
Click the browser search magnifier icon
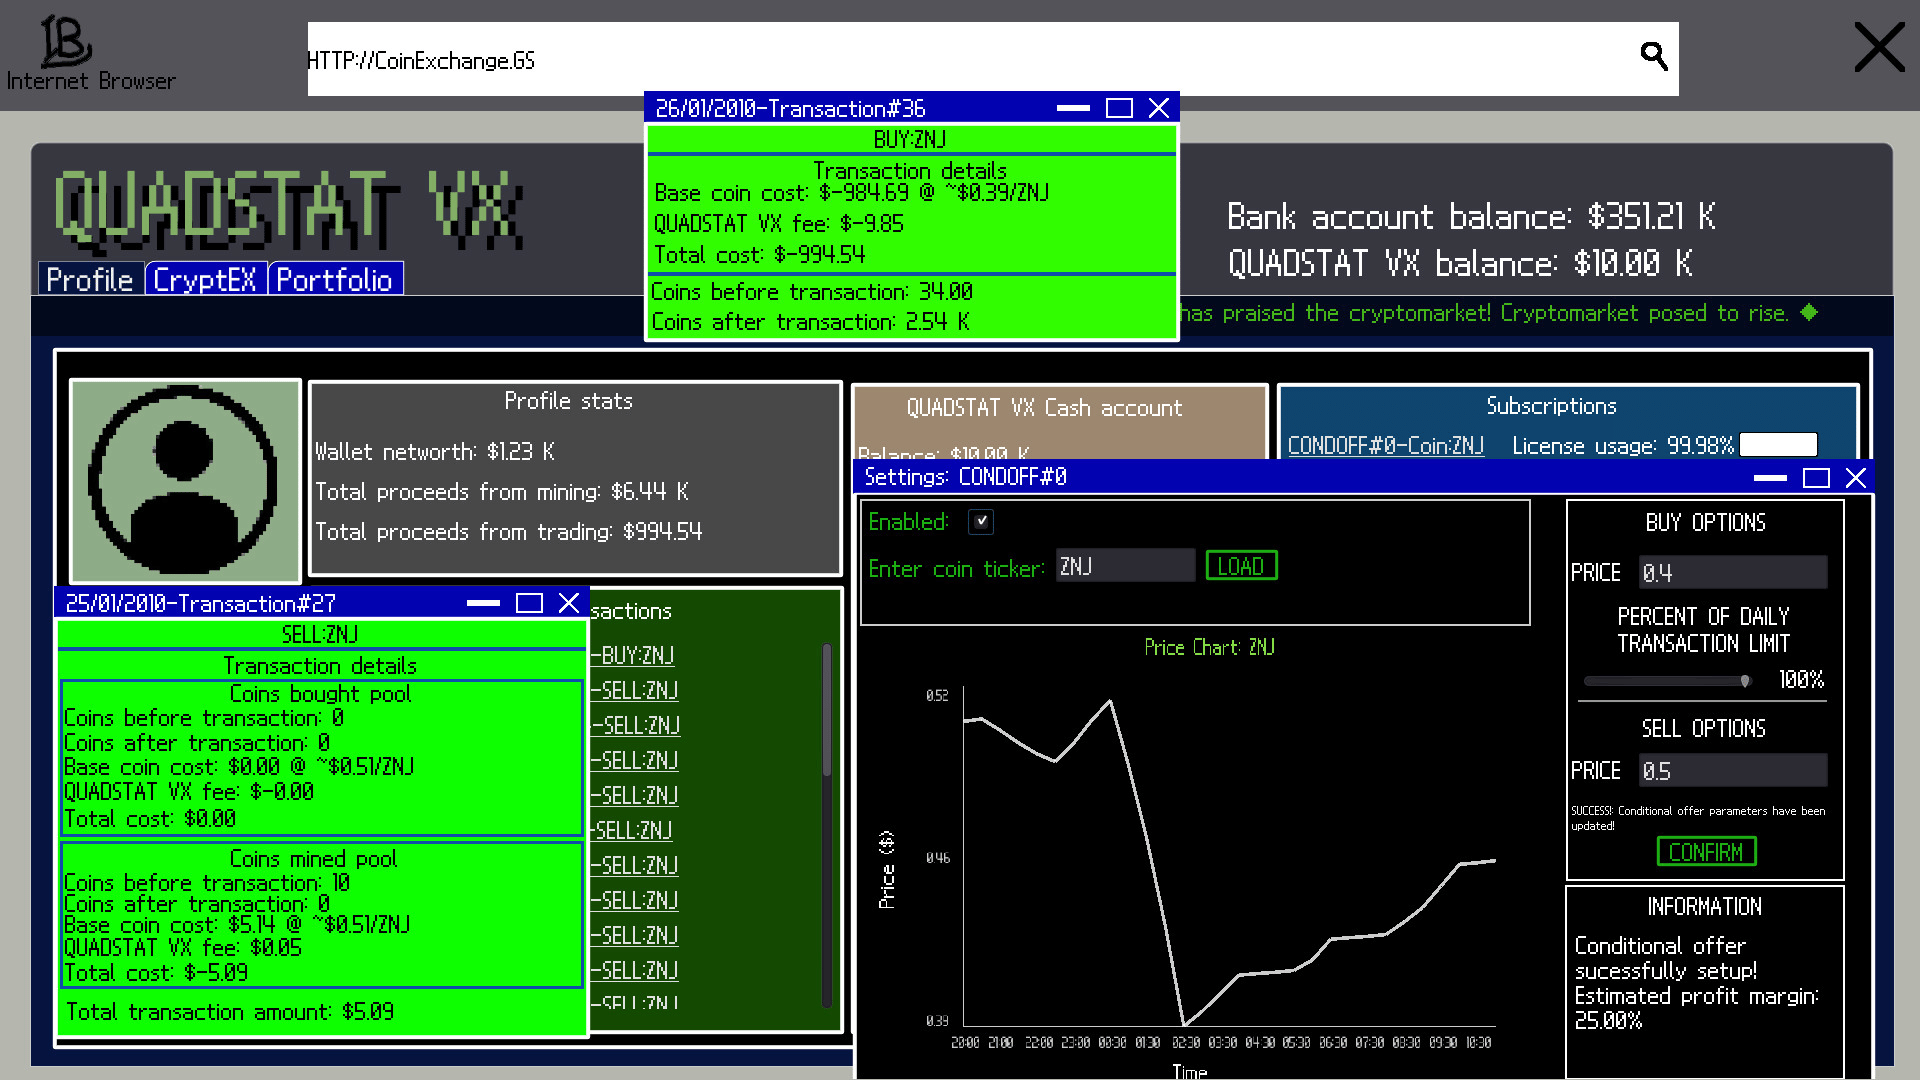click(1654, 57)
